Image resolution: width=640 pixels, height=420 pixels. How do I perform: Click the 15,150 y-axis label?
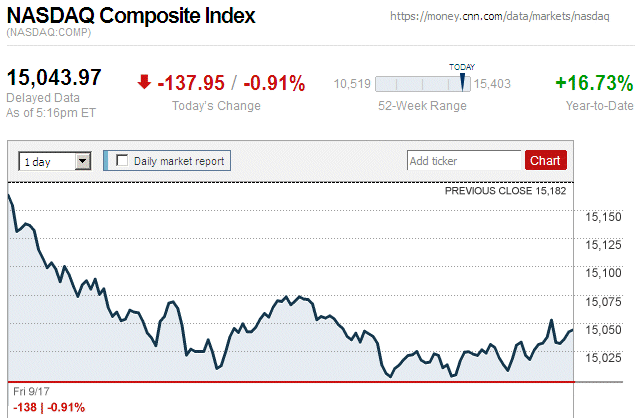pyautogui.click(x=604, y=216)
